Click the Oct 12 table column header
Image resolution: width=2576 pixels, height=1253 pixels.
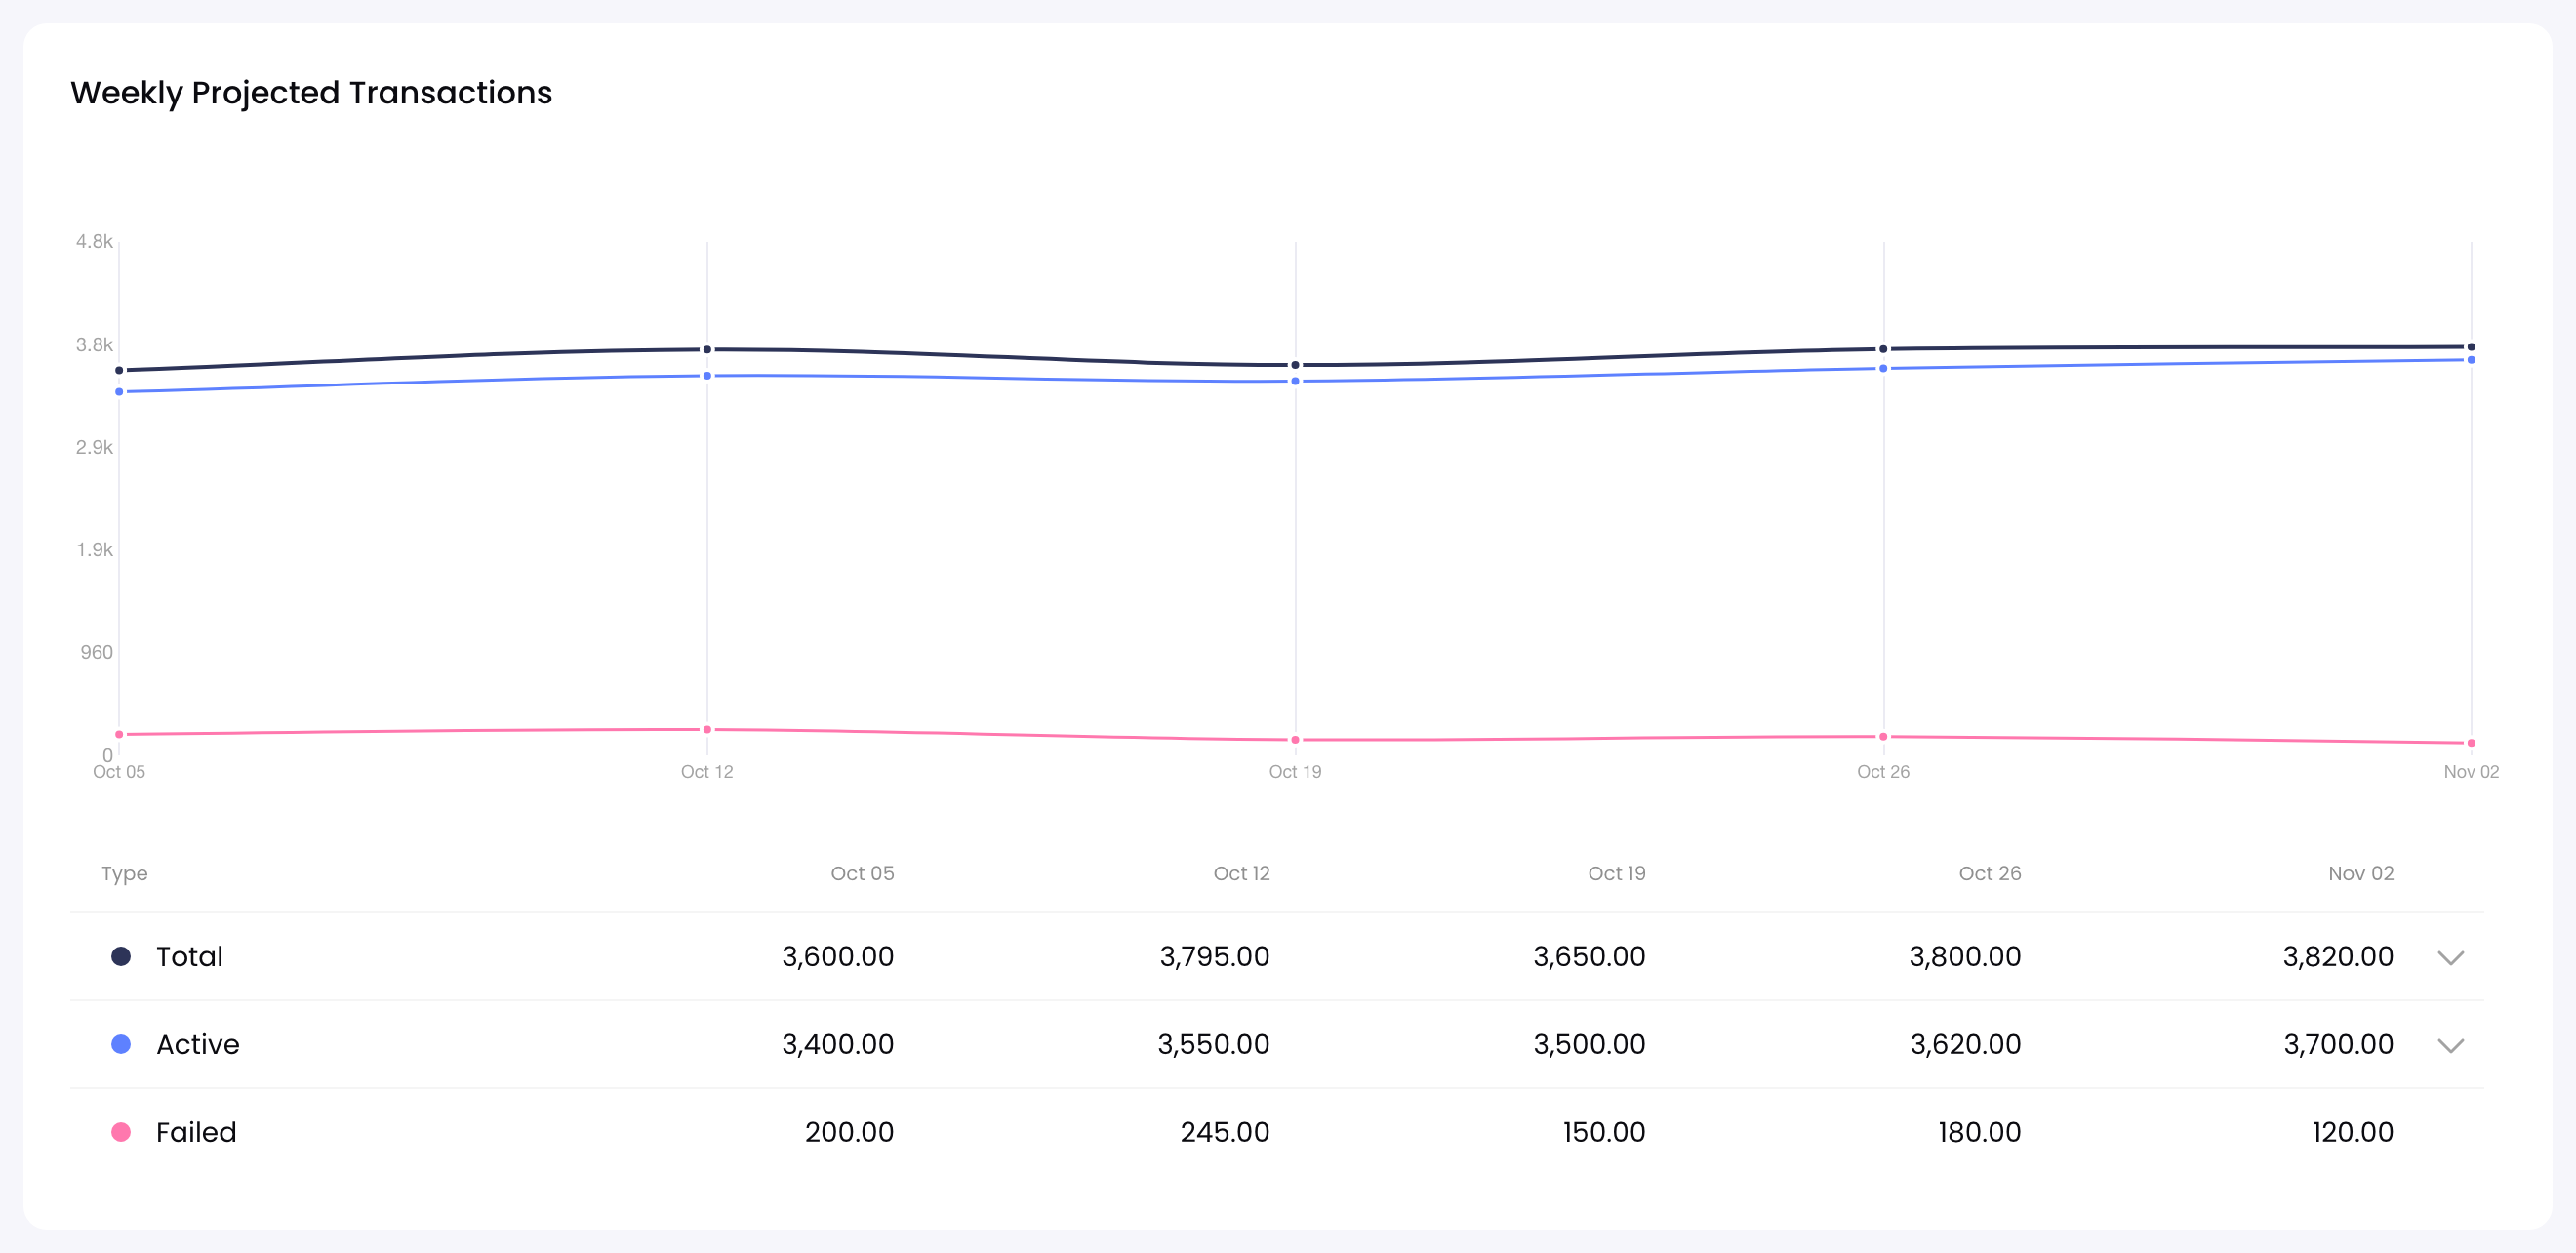pos(1241,873)
